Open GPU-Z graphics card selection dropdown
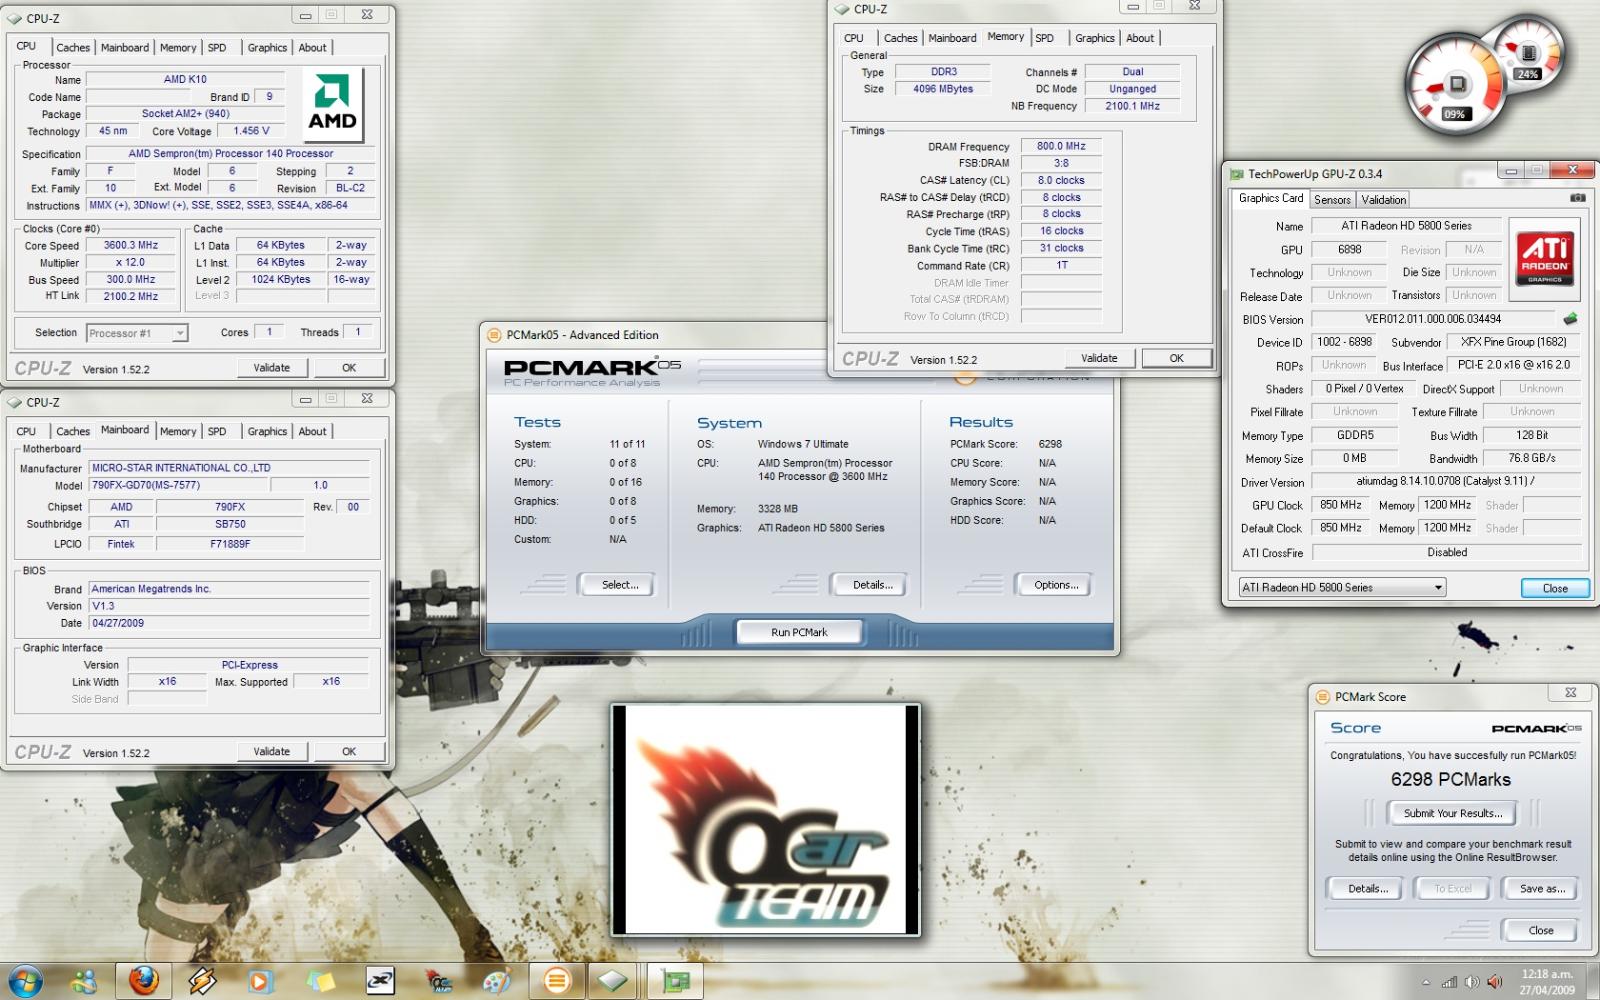The height and width of the screenshot is (1000, 1600). coord(1342,587)
